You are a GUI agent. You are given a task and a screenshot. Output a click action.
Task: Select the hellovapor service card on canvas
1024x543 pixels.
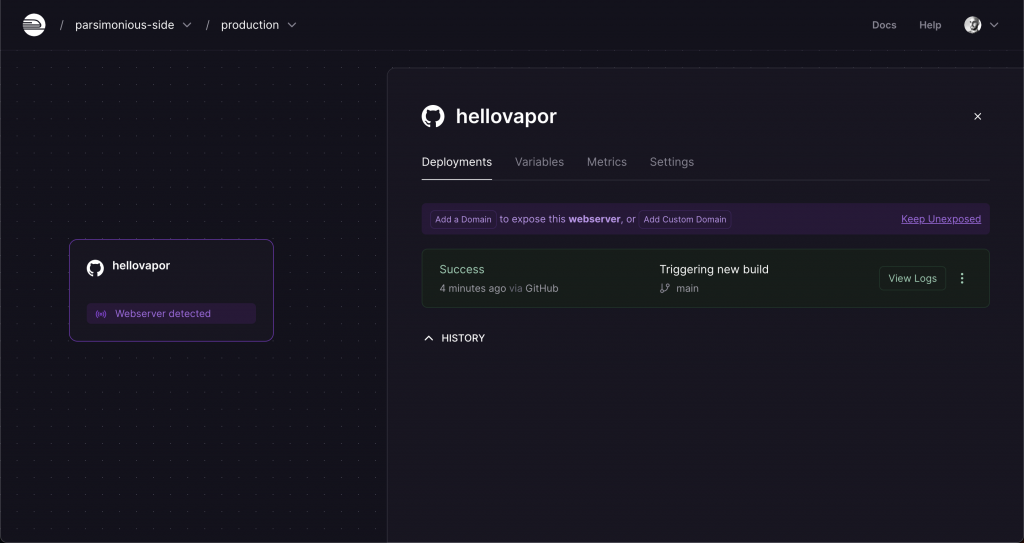(x=171, y=290)
